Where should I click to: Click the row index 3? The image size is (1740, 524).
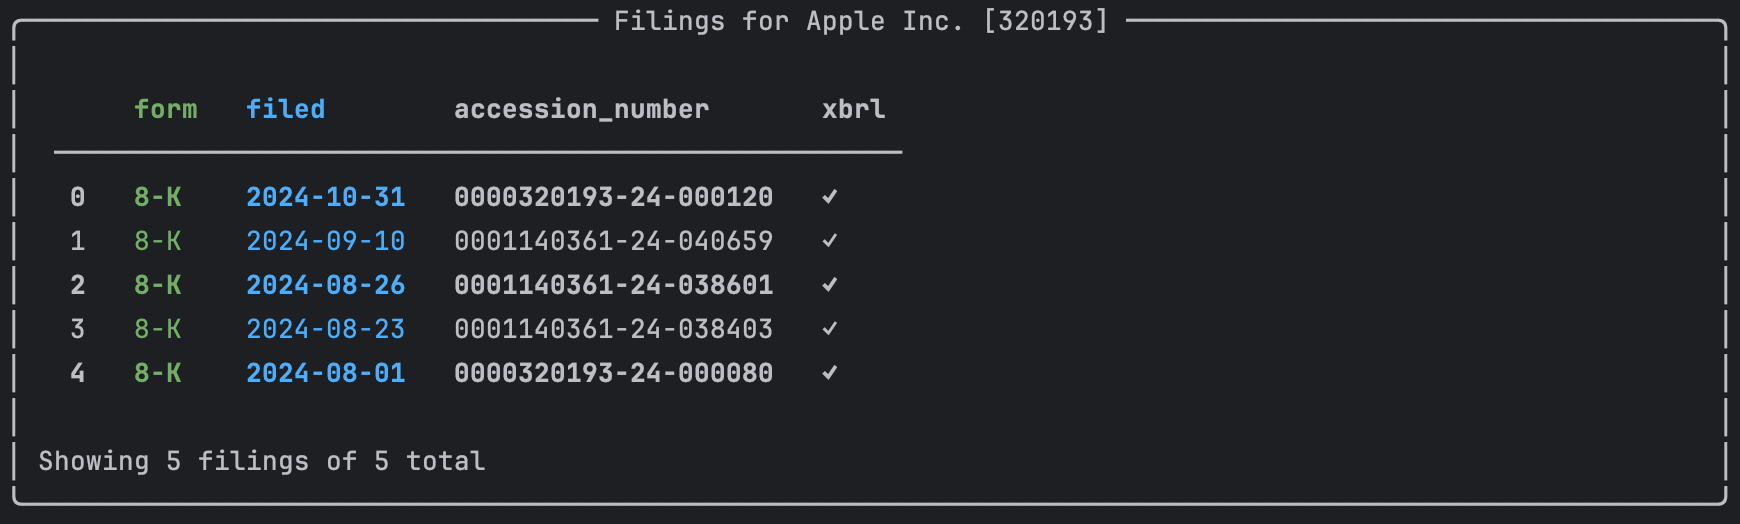(78, 329)
